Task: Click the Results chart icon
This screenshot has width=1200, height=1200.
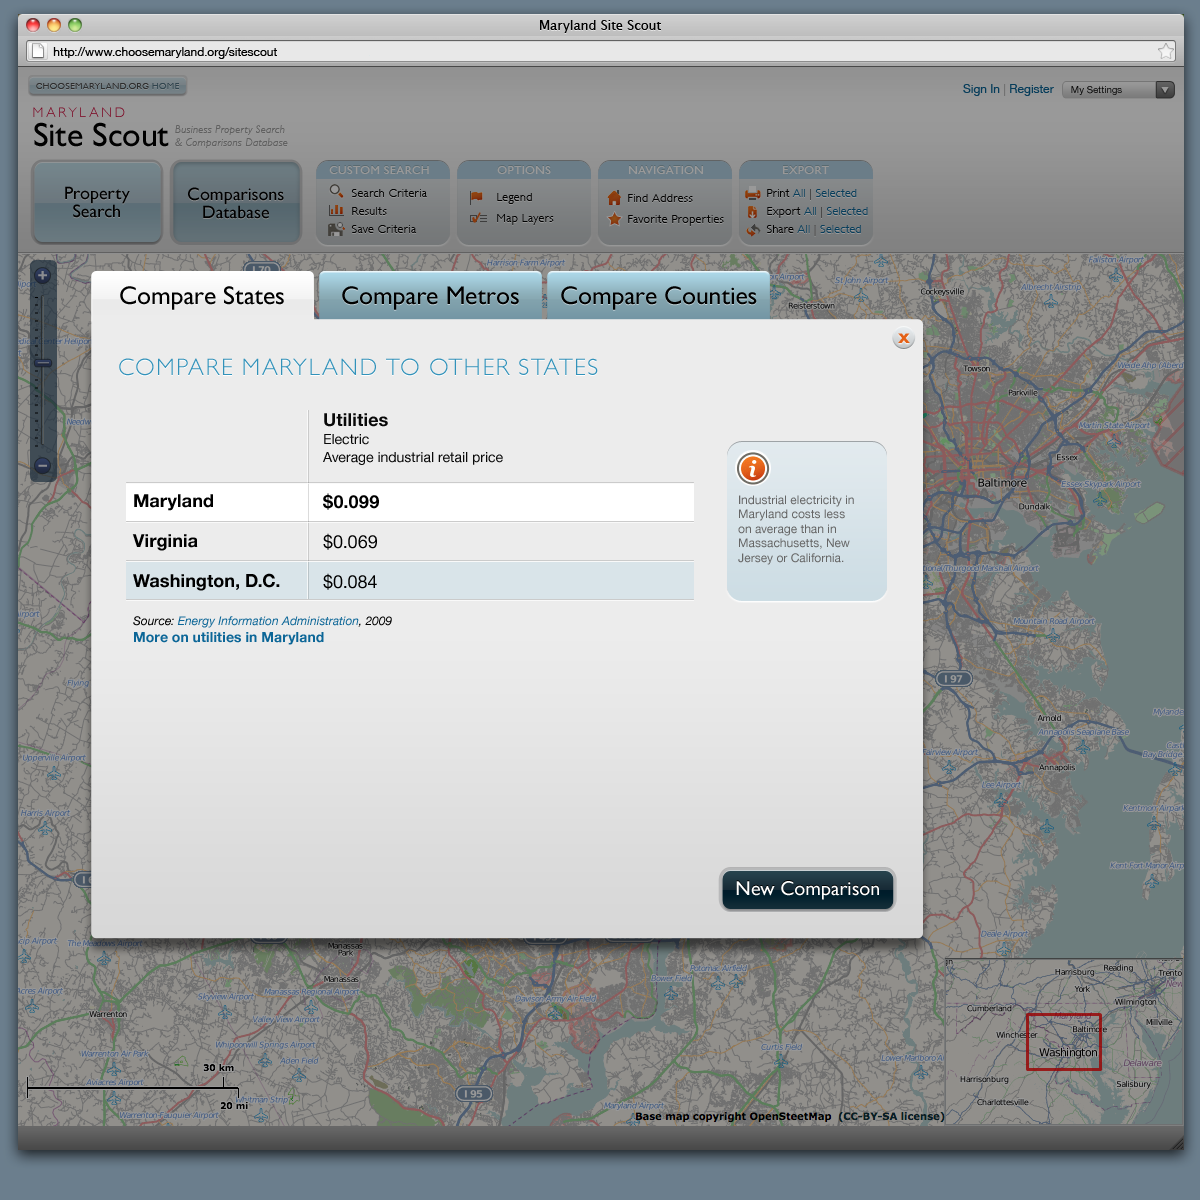Action: tap(336, 210)
